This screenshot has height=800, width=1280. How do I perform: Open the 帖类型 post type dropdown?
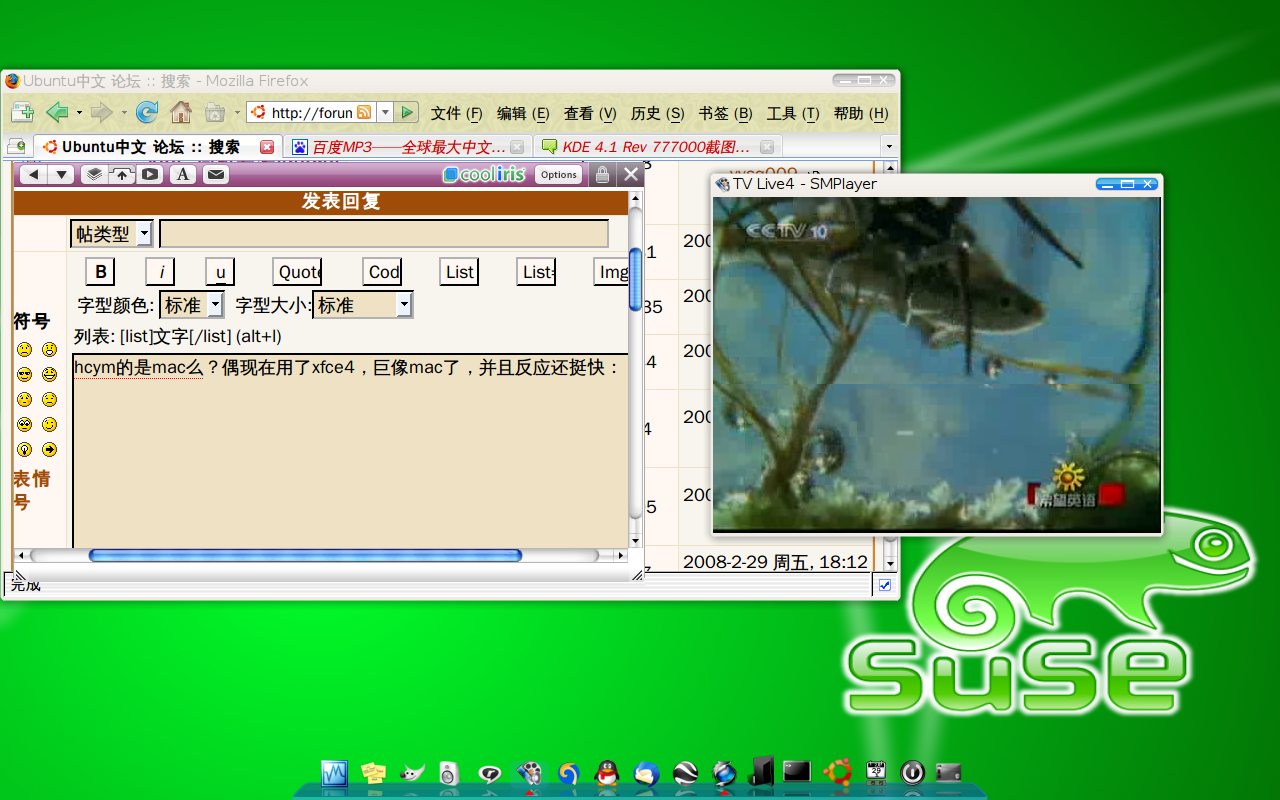tap(112, 234)
